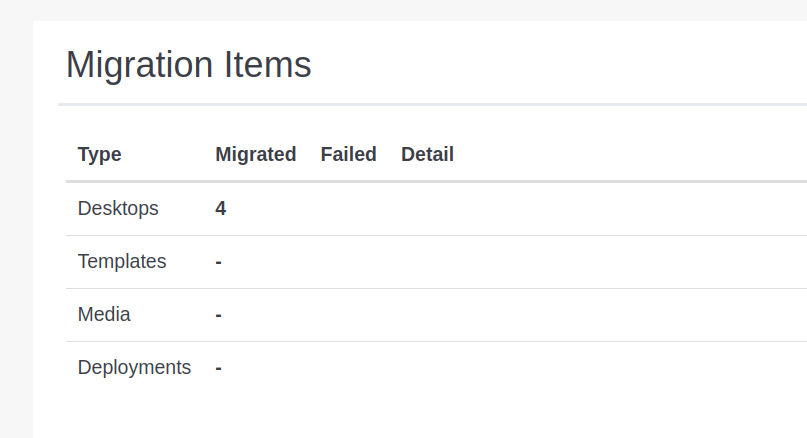The height and width of the screenshot is (438, 807).
Task: Select the Desktops row label
Action: (x=118, y=208)
